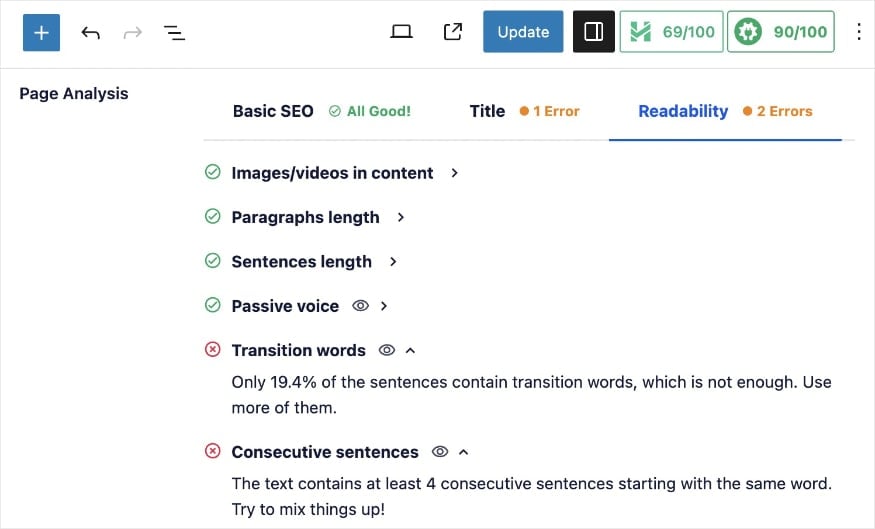875x529 pixels.
Task: Open the document overview list icon
Action: [x=174, y=33]
